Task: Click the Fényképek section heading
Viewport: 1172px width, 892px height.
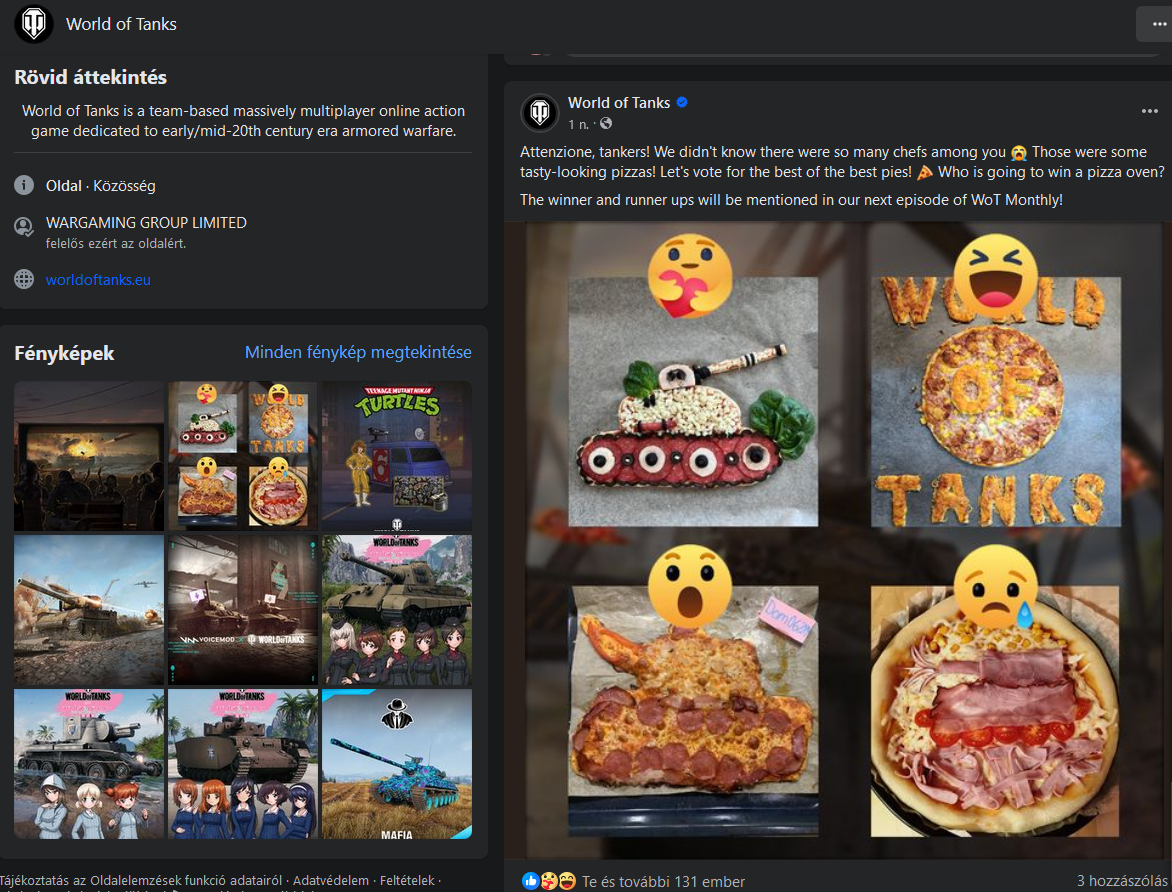Action: point(64,353)
